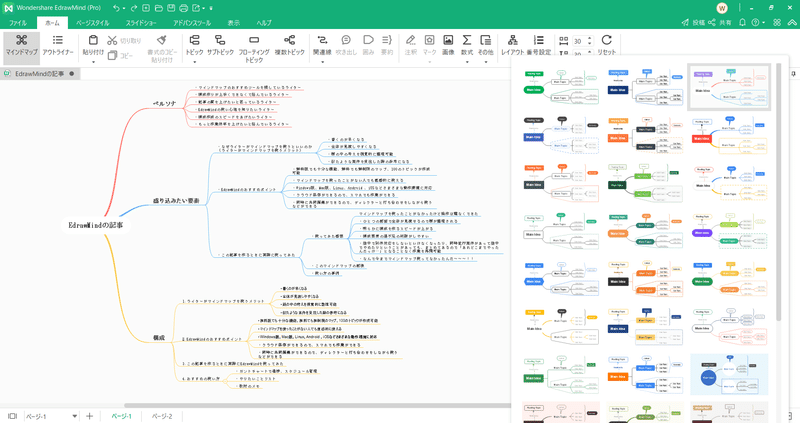Screen dimensions: 800x423
Task: Click the 共有 share button
Action: (720, 22)
